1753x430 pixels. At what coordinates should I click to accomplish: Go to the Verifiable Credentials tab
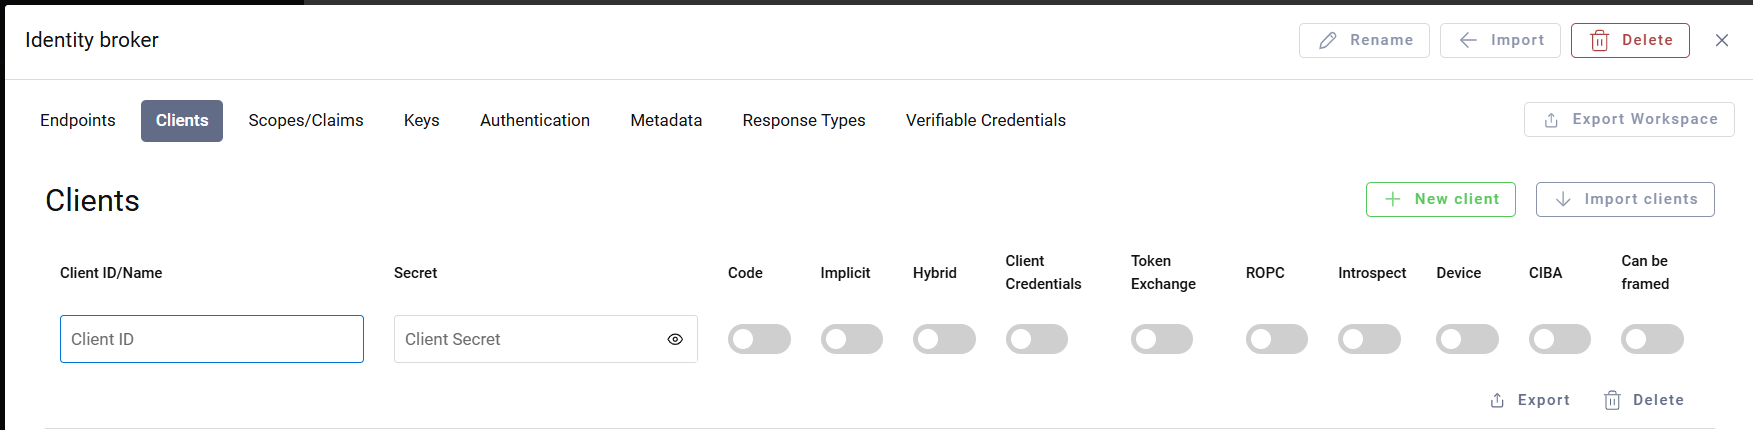pos(985,120)
